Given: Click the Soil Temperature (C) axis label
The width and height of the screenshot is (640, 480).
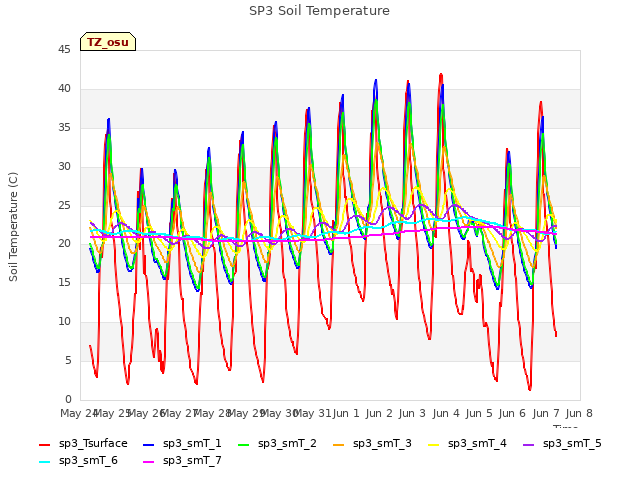Looking at the screenshot, I should tap(13, 227).
